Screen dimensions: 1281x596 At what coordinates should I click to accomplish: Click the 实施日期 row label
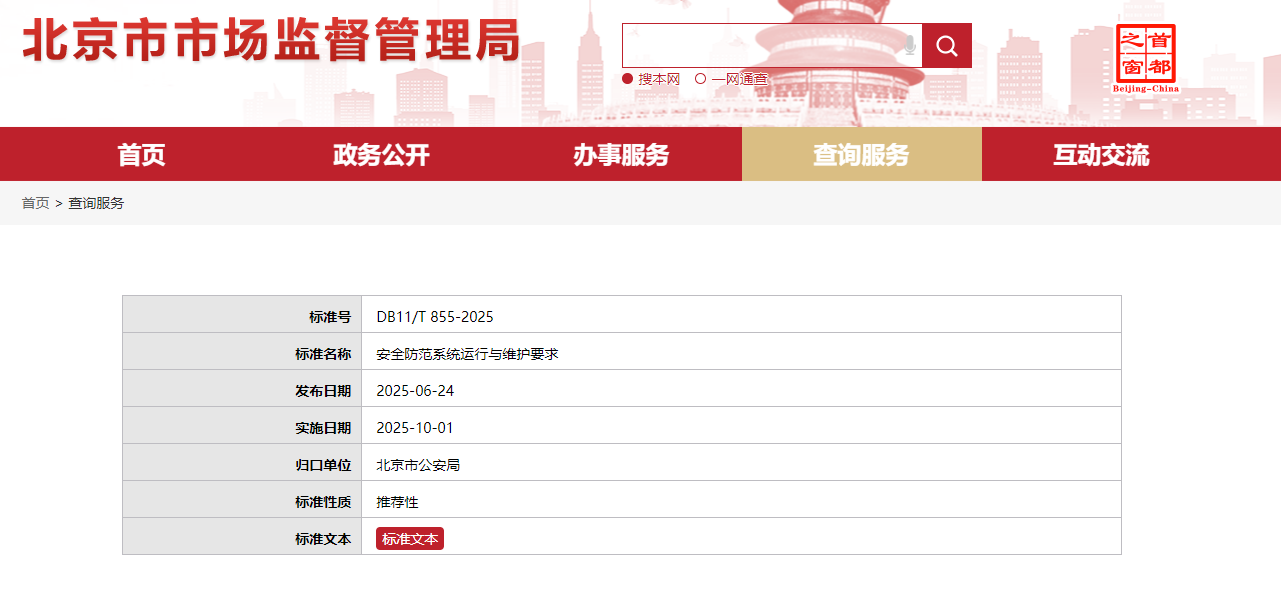(x=323, y=428)
